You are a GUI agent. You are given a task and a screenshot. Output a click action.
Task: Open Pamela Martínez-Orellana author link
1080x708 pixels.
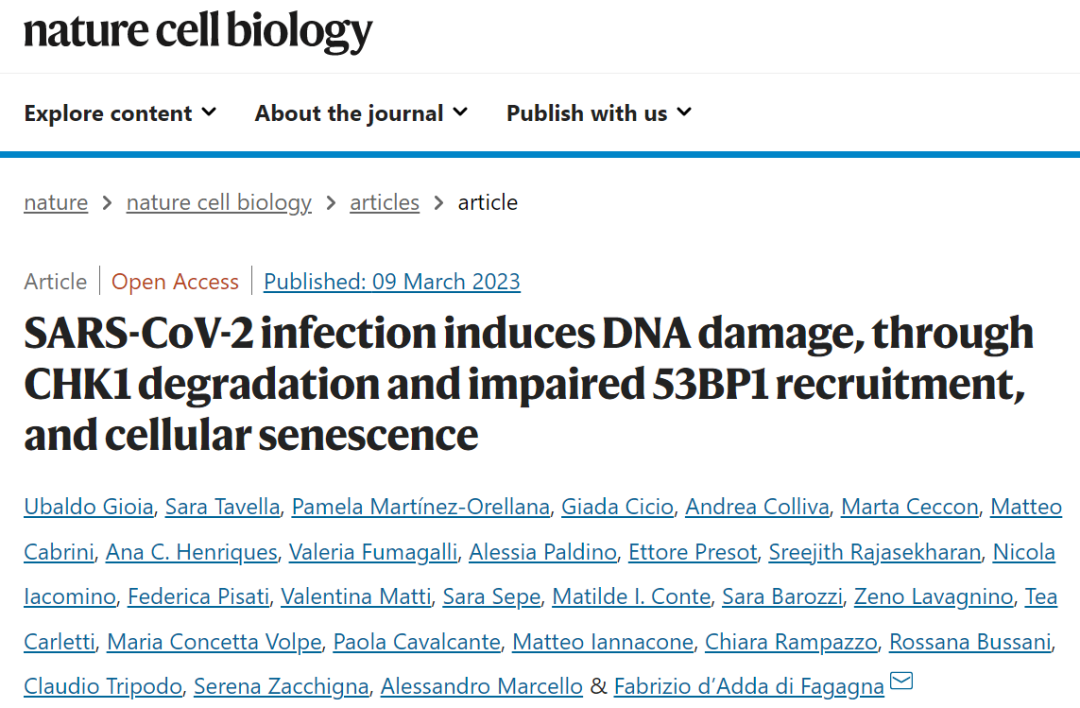pyautogui.click(x=421, y=507)
